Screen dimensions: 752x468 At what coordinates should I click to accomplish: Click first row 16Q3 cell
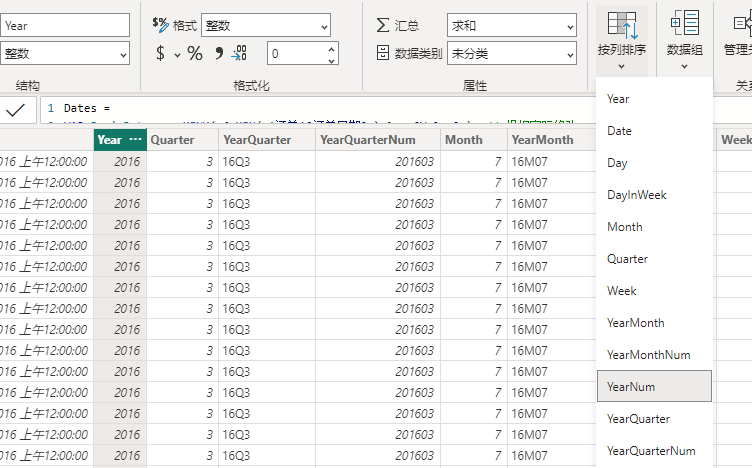[x=267, y=162]
